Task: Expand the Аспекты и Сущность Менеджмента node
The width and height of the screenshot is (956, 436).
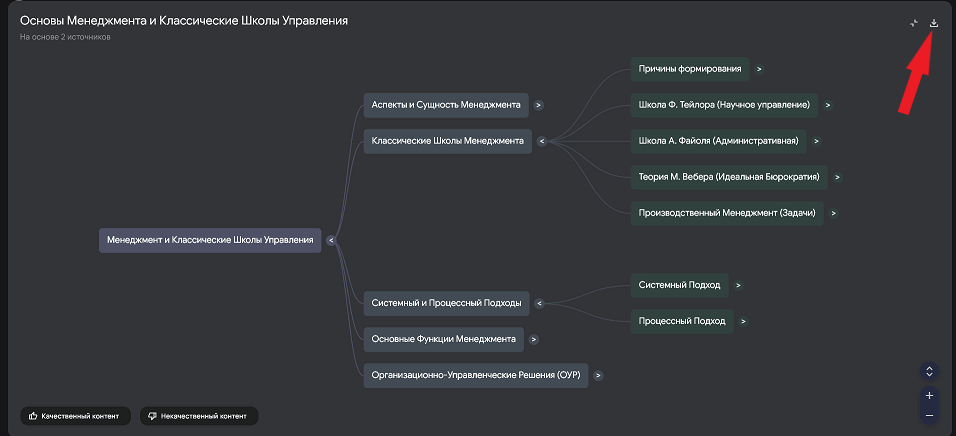Action: [x=538, y=104]
